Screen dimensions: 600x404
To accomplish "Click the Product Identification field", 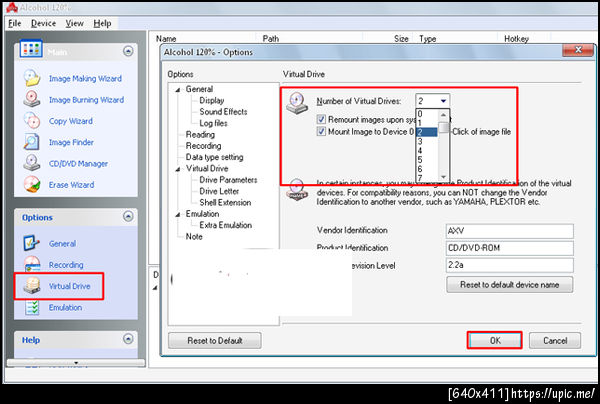I will (510, 248).
